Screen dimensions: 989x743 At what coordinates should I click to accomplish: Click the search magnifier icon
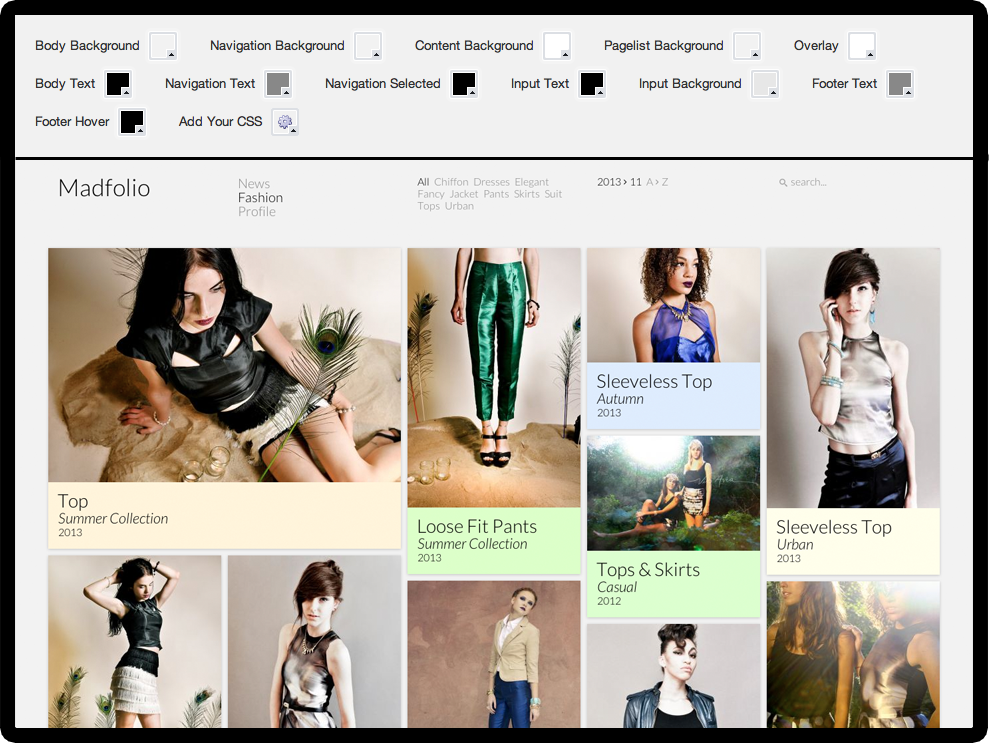pyautogui.click(x=783, y=182)
